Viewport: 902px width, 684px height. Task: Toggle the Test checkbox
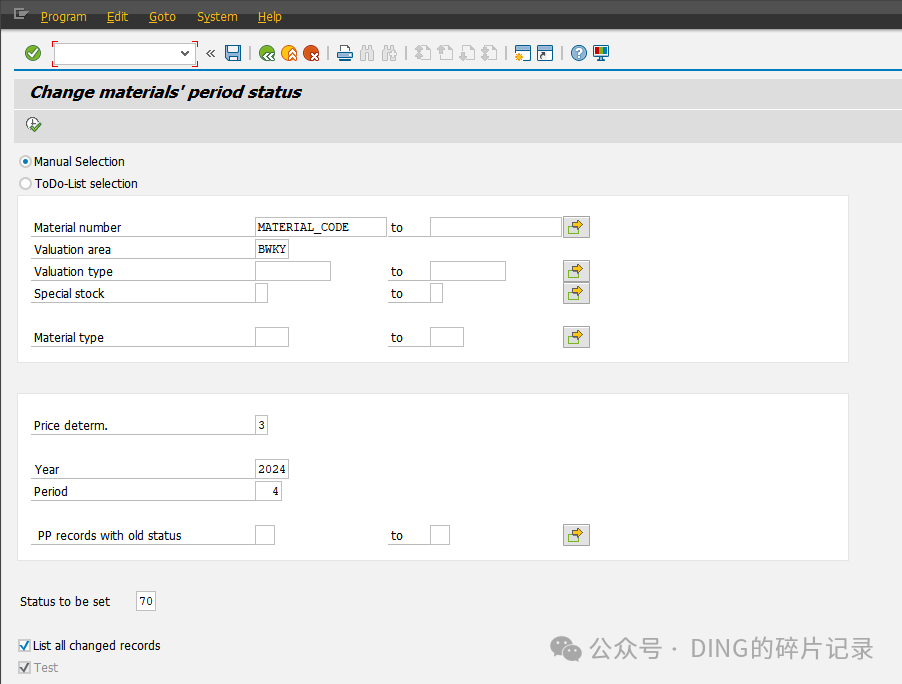coord(24,667)
